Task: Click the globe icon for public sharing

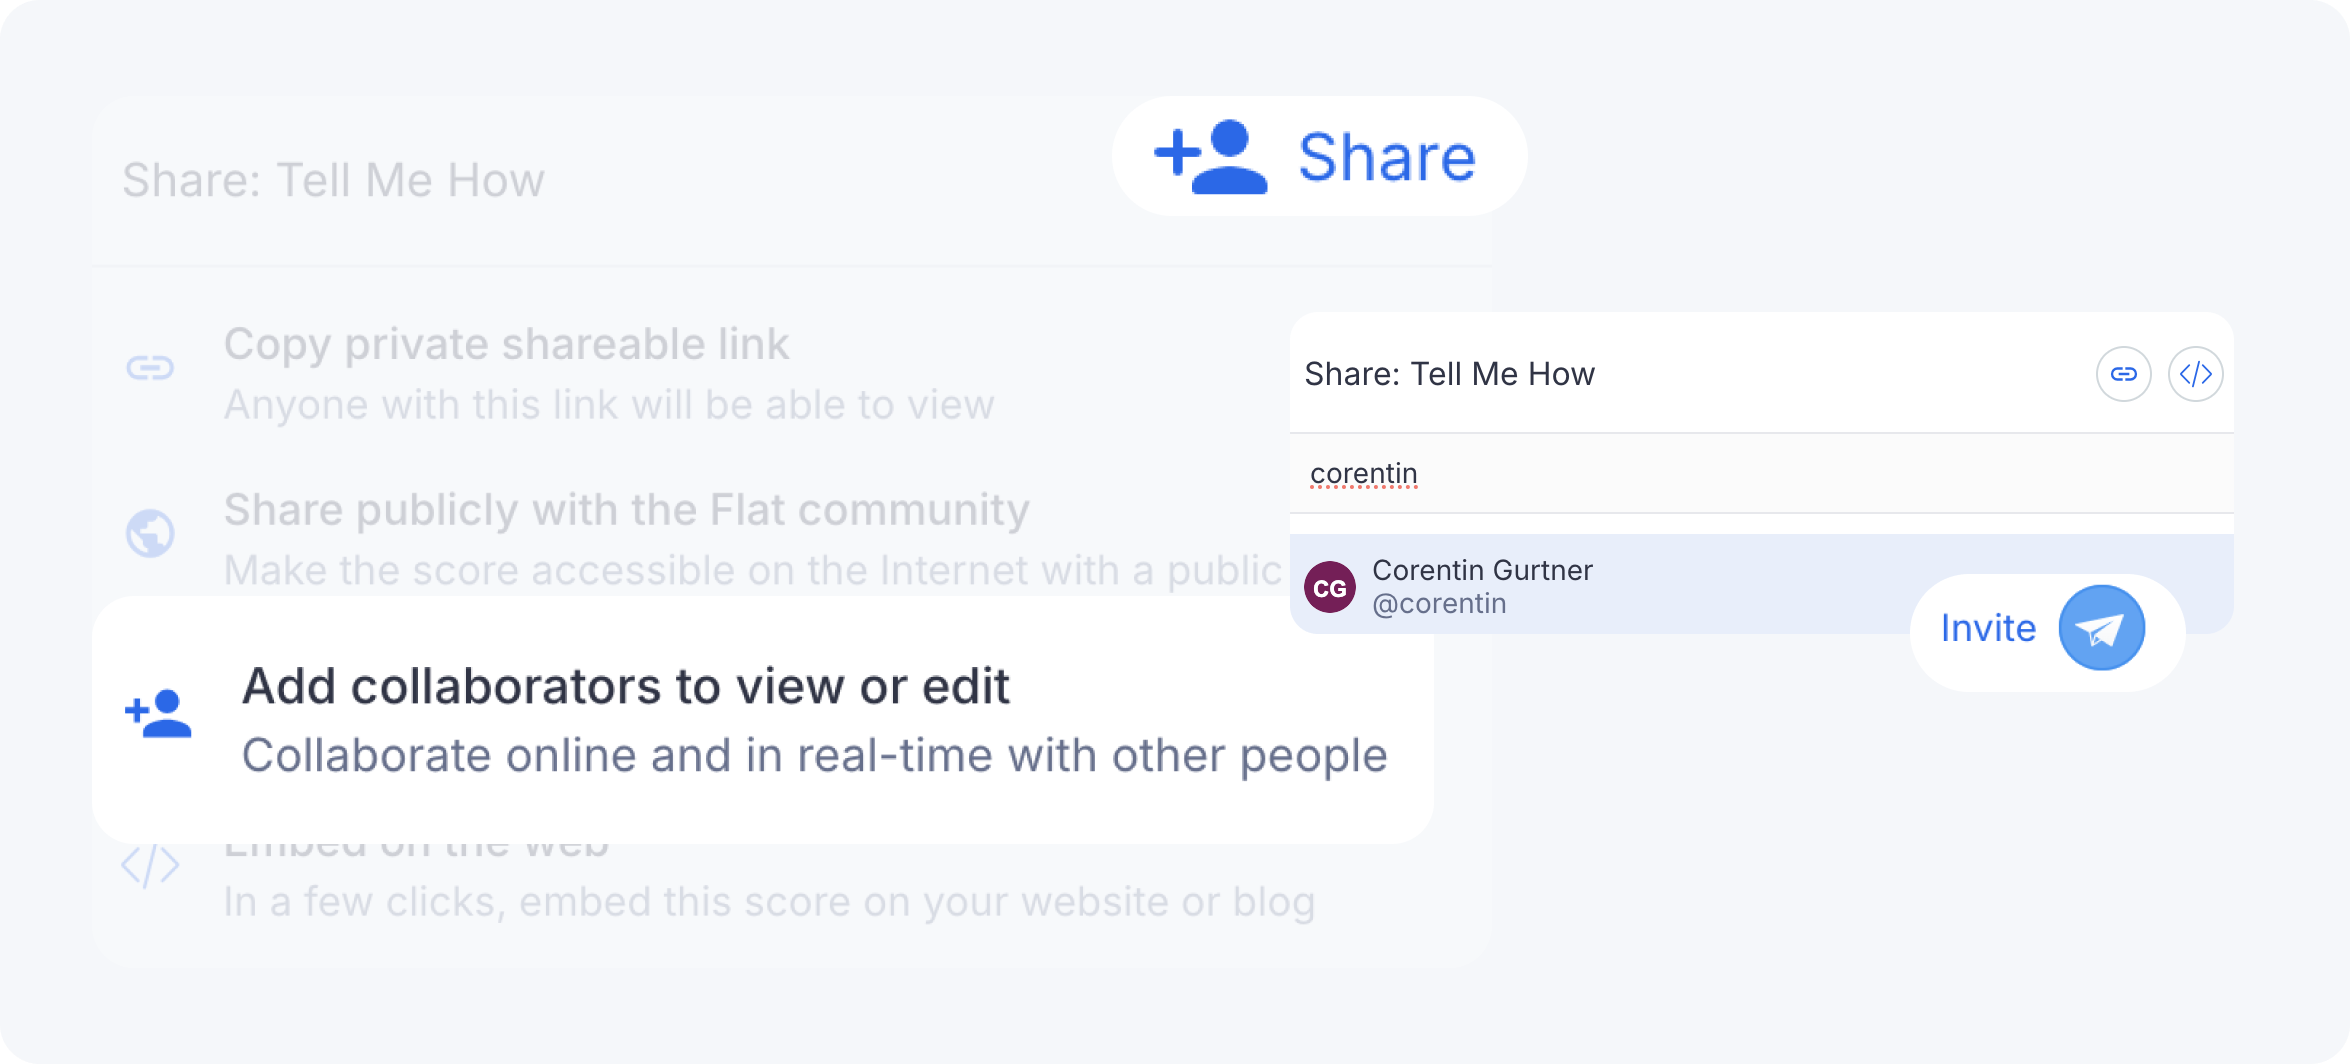Action: pos(150,534)
